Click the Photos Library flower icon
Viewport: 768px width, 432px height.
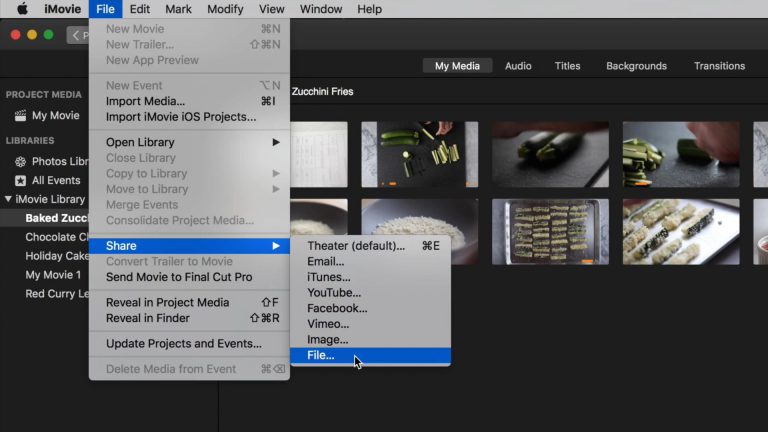pyautogui.click(x=21, y=162)
